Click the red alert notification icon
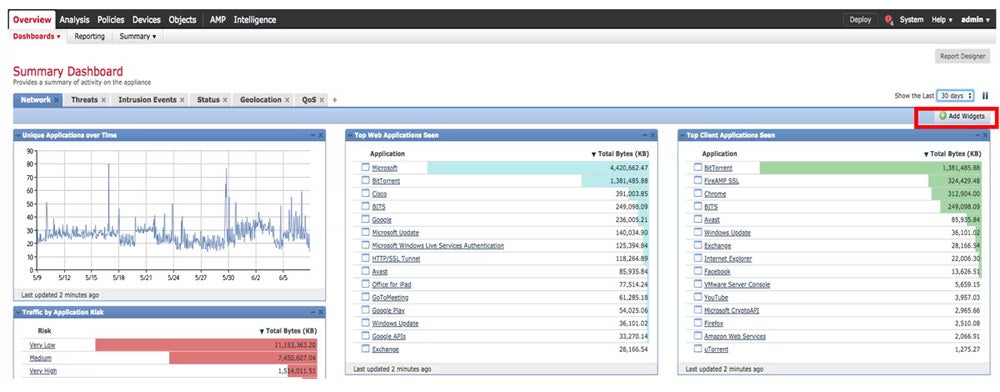The image size is (1000, 392). 888,20
